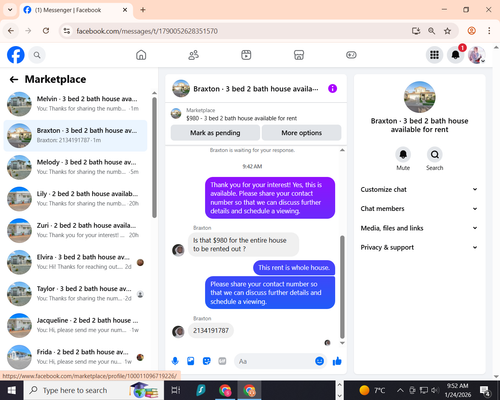Click Mark as pending button
This screenshot has height=400, width=500.
coord(215,133)
